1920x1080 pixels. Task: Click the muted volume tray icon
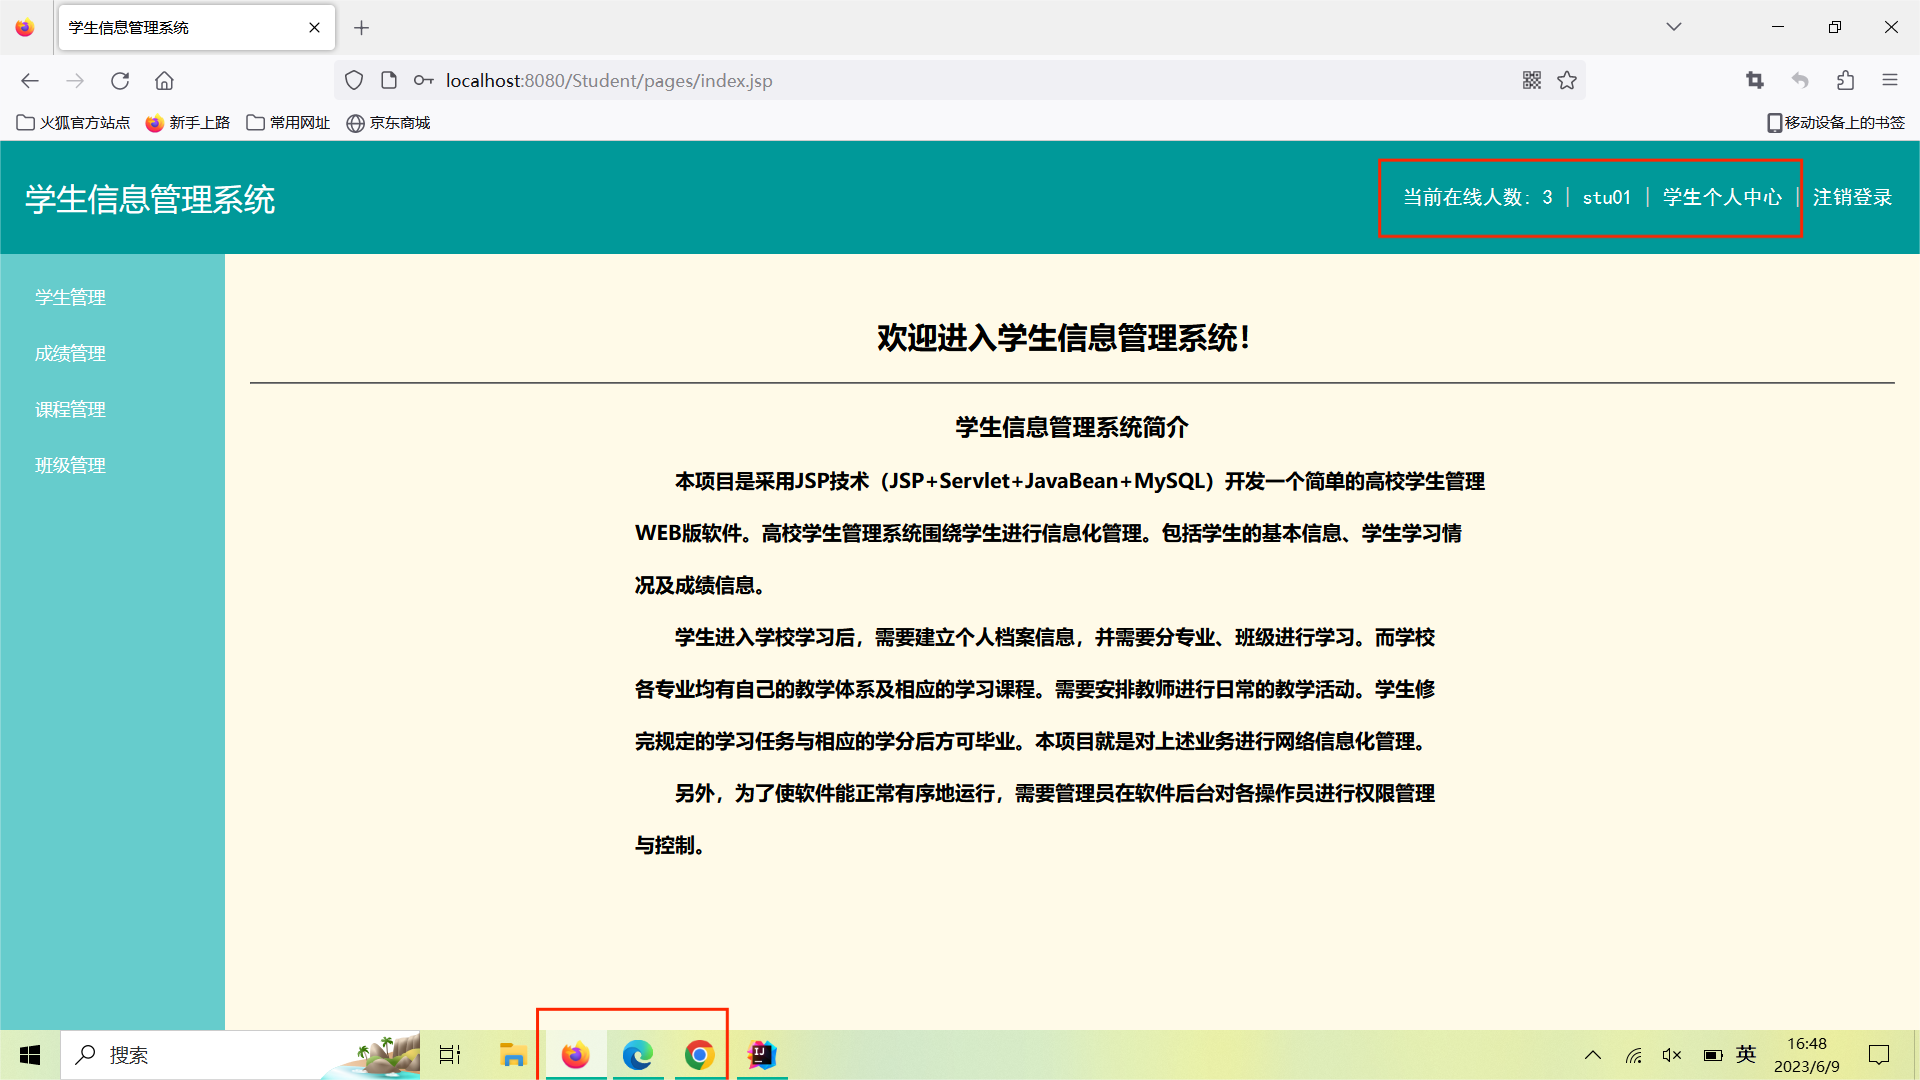[x=1672, y=1055]
